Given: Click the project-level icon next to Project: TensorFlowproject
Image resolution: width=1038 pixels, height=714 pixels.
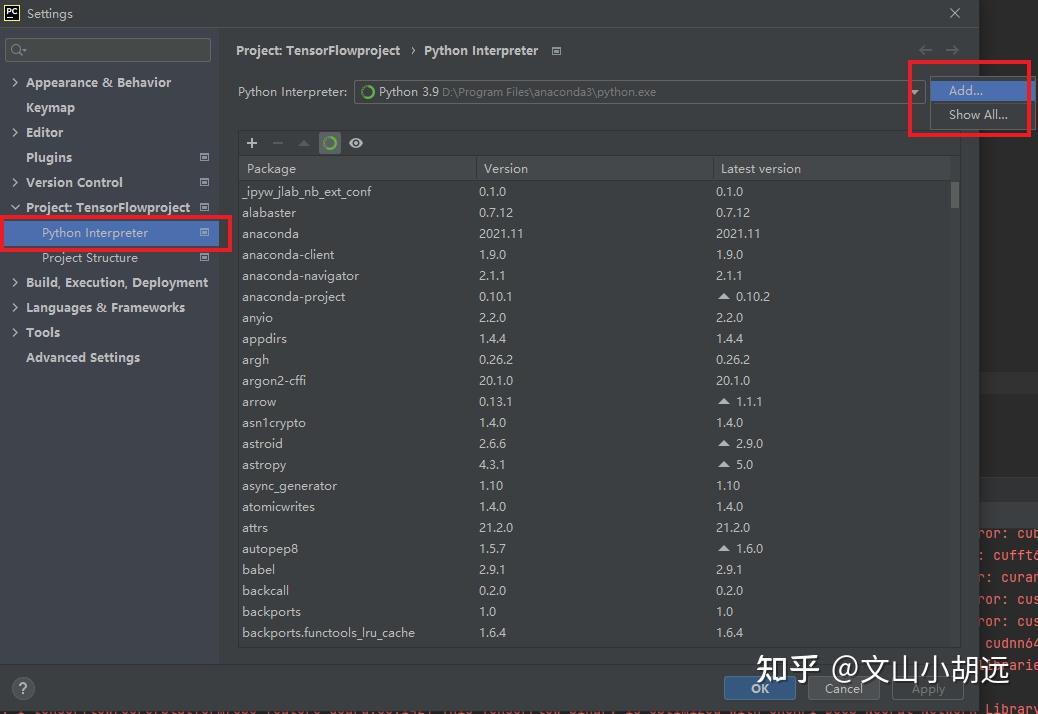Looking at the screenshot, I should point(205,207).
